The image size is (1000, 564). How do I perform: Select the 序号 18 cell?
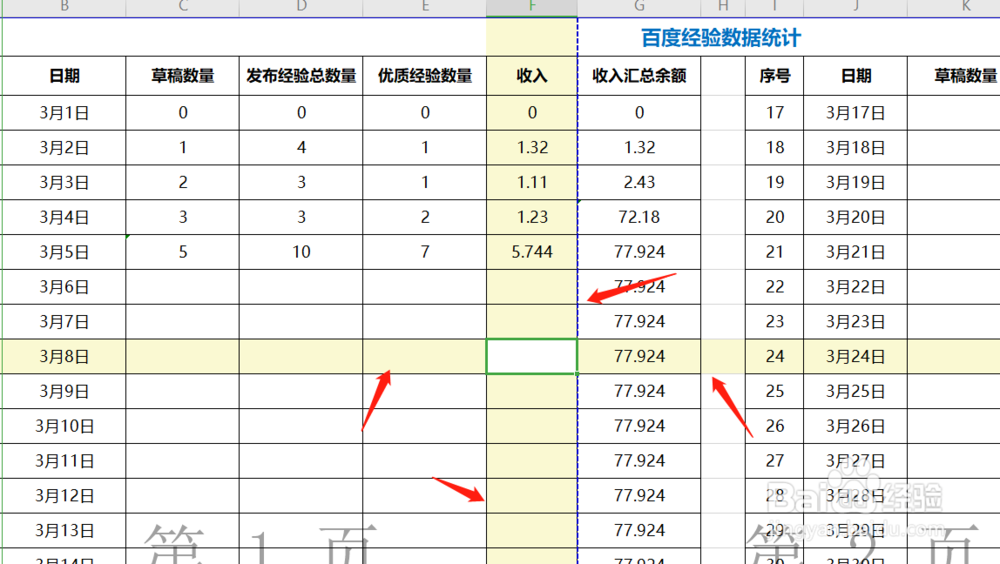click(x=774, y=148)
